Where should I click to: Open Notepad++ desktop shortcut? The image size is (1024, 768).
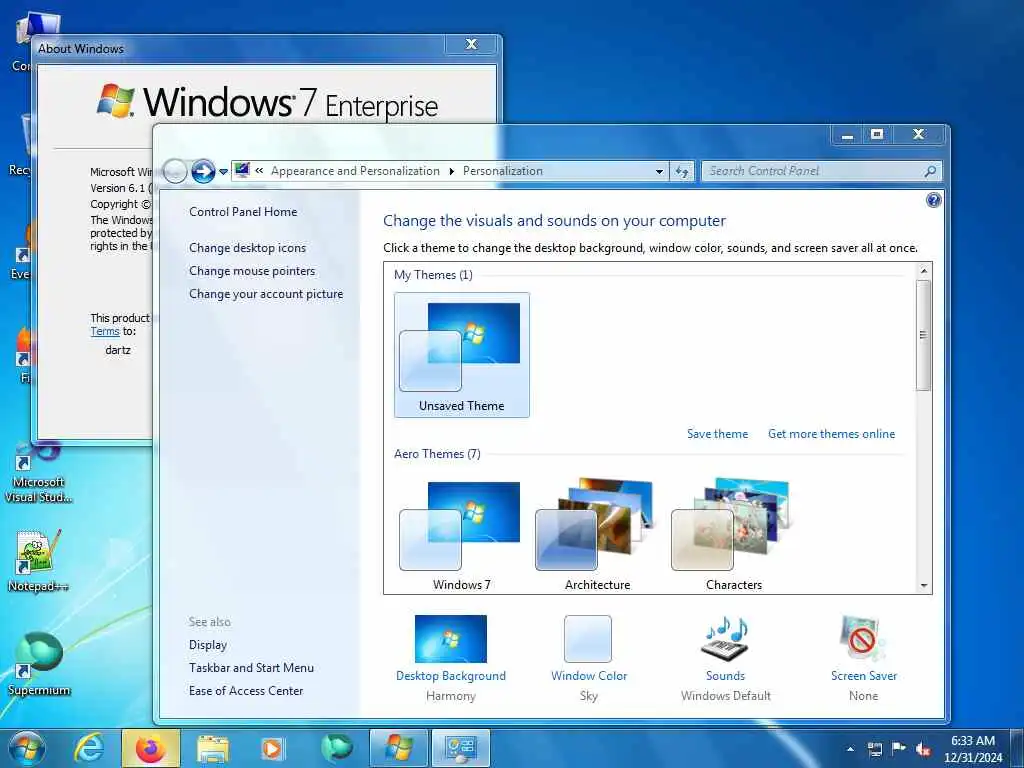click(38, 560)
